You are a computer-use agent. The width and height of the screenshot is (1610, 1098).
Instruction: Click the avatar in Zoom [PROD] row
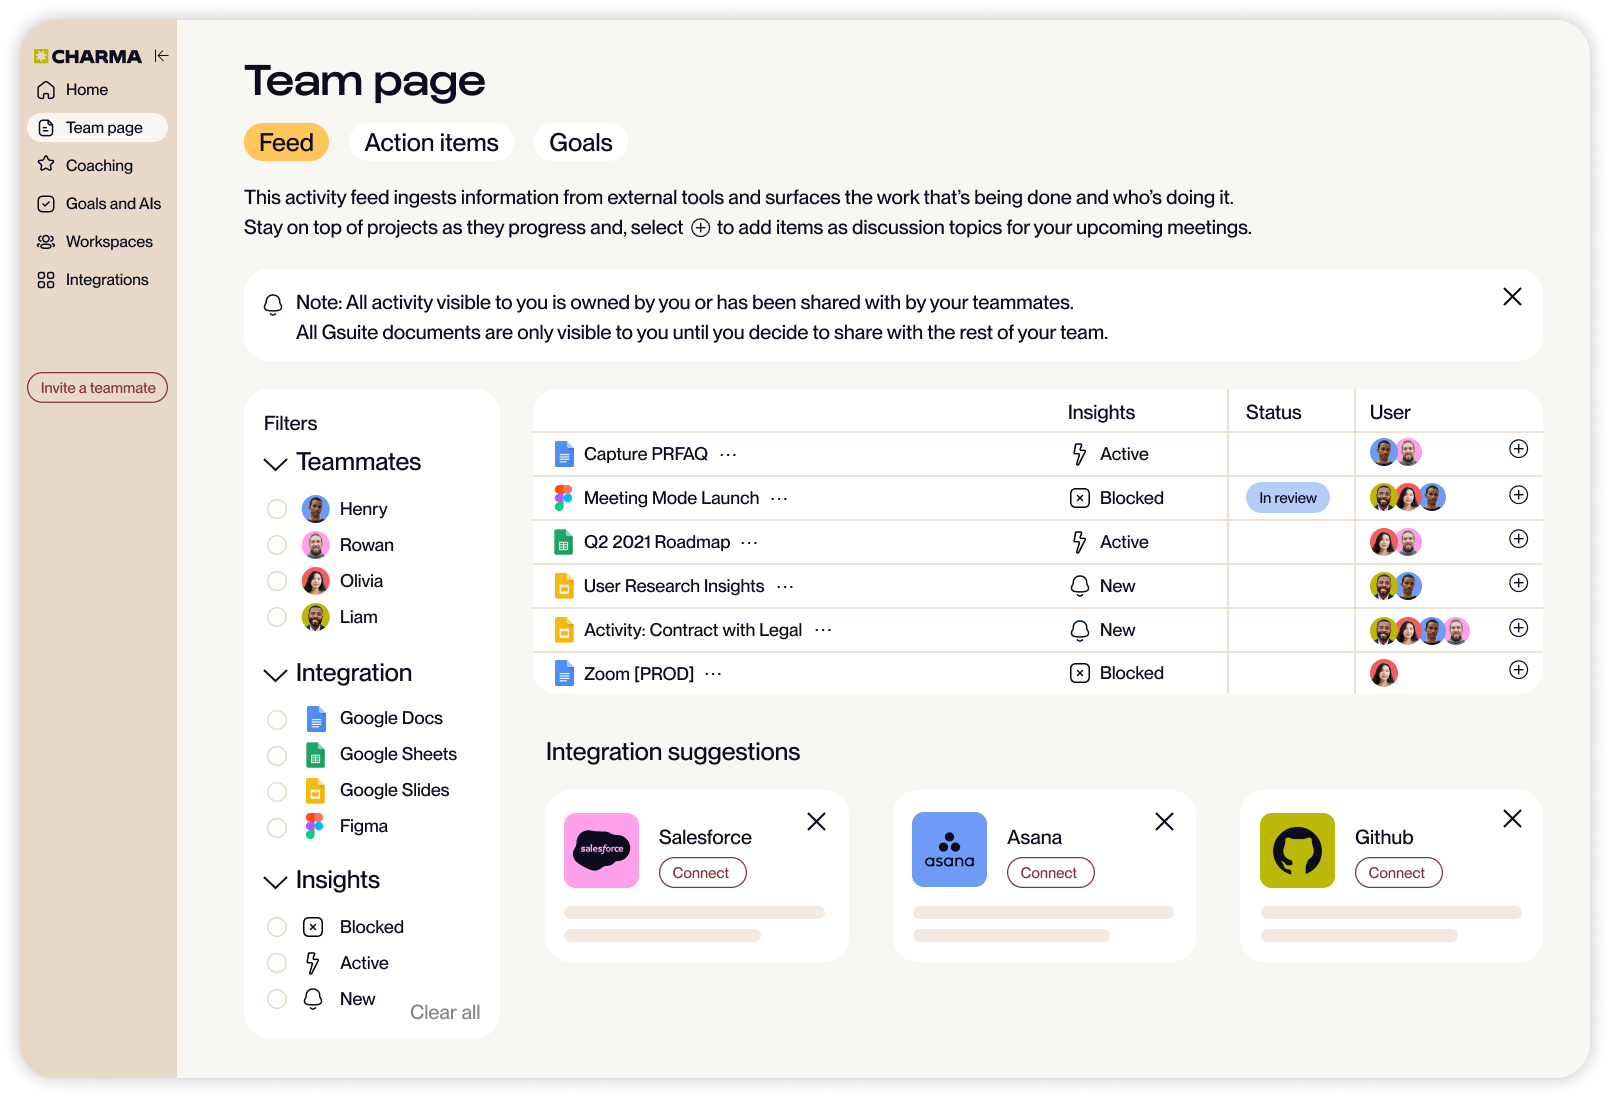tap(1384, 673)
